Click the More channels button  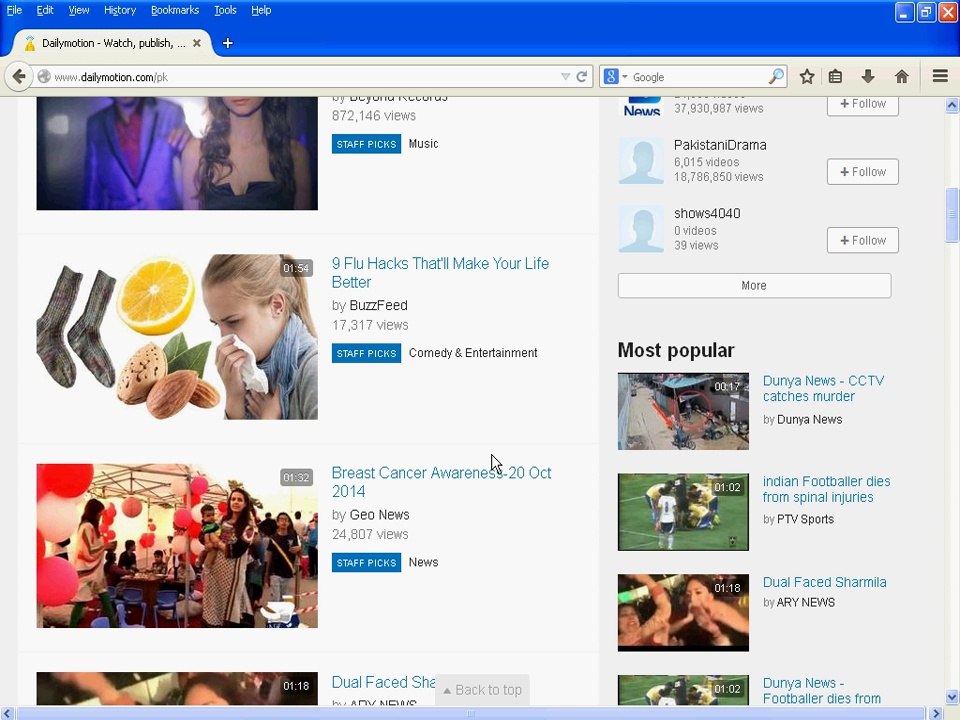point(754,285)
